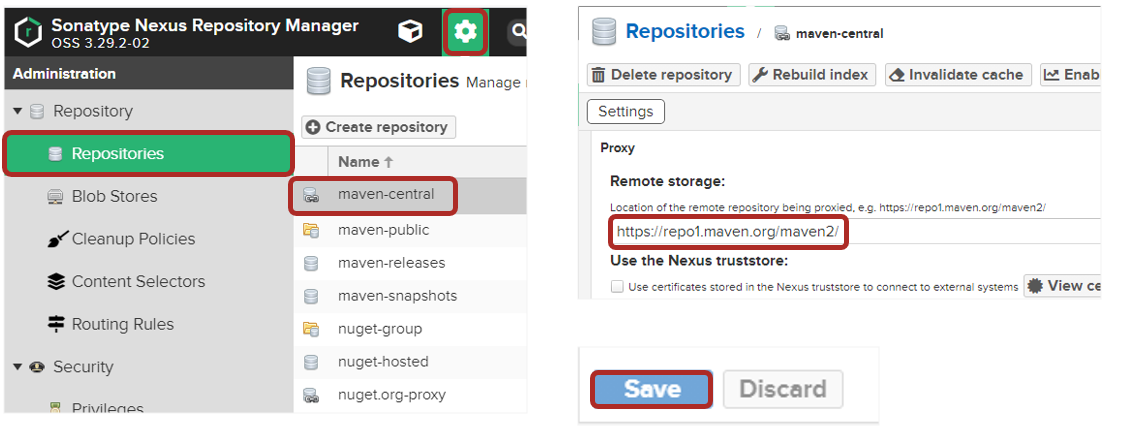Select the maven-central repository row
The height and width of the screenshot is (431, 1143).
tap(385, 194)
